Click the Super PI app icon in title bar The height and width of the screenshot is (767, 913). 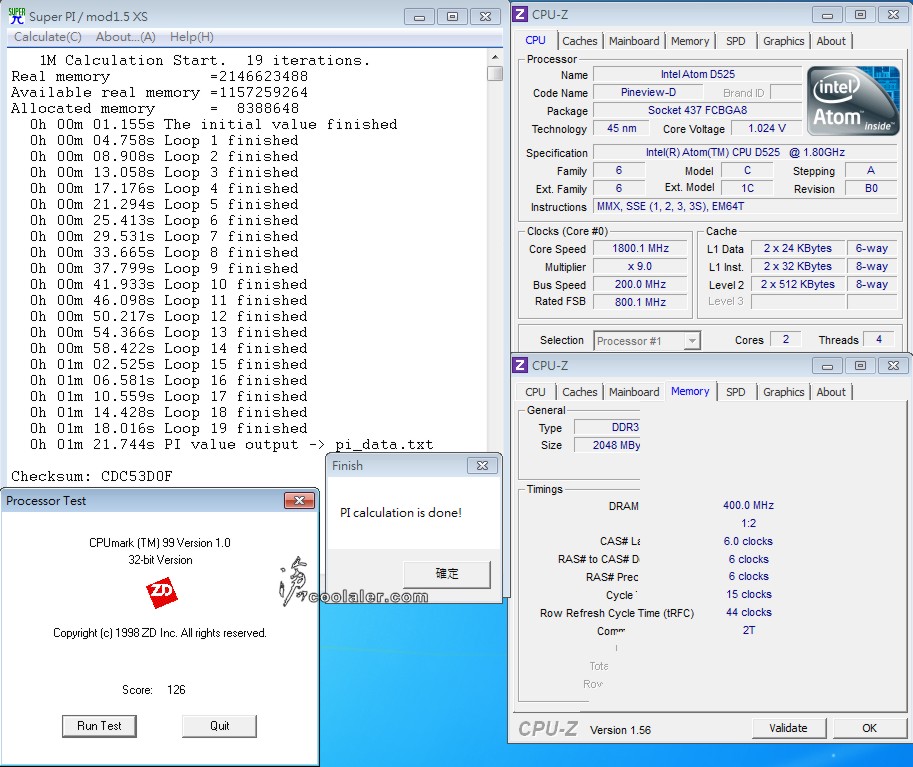tap(17, 16)
